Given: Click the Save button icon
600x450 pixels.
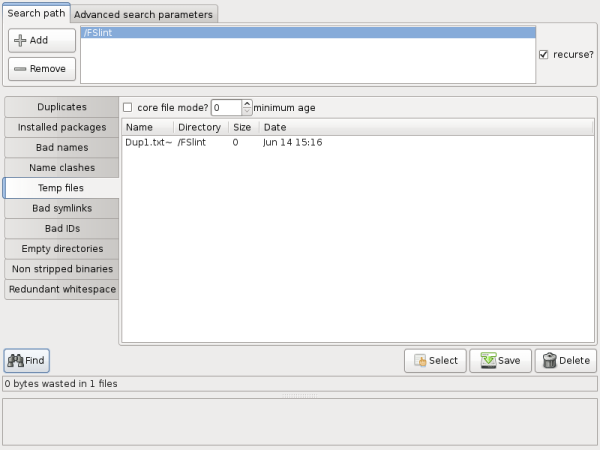Looking at the screenshot, I should click(487, 361).
